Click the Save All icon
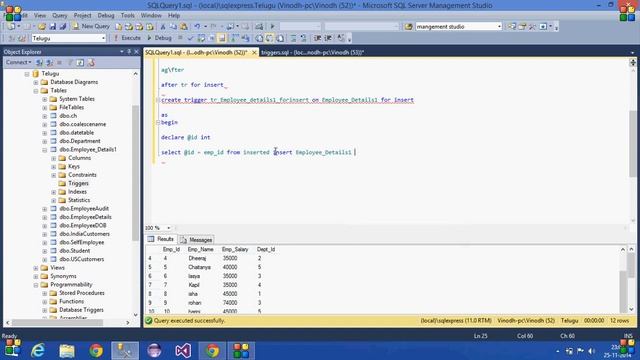This screenshot has width=640, height=360. (63, 27)
